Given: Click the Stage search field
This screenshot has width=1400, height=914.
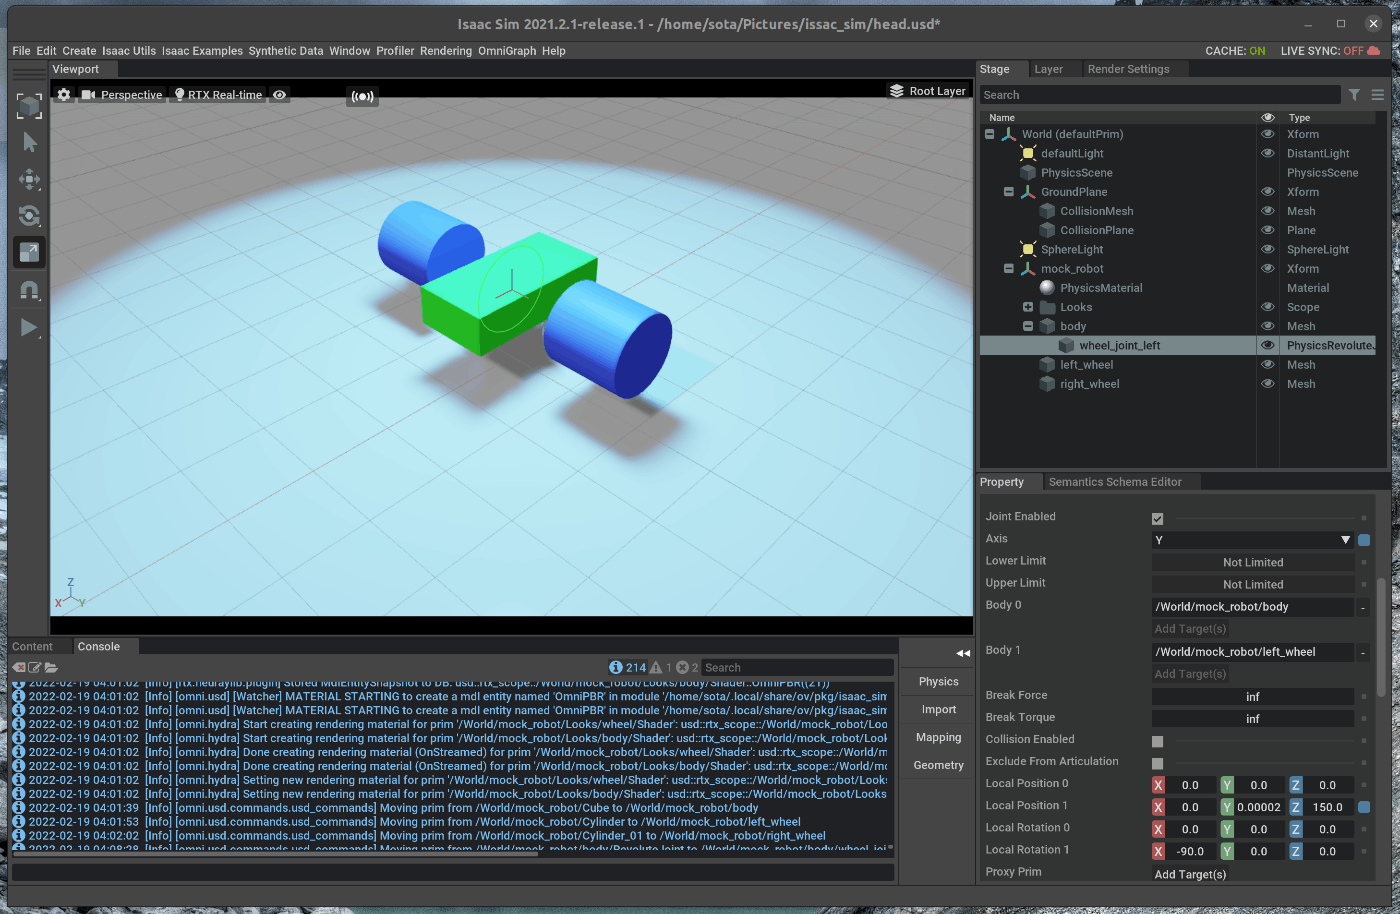Looking at the screenshot, I should click(x=1159, y=95).
